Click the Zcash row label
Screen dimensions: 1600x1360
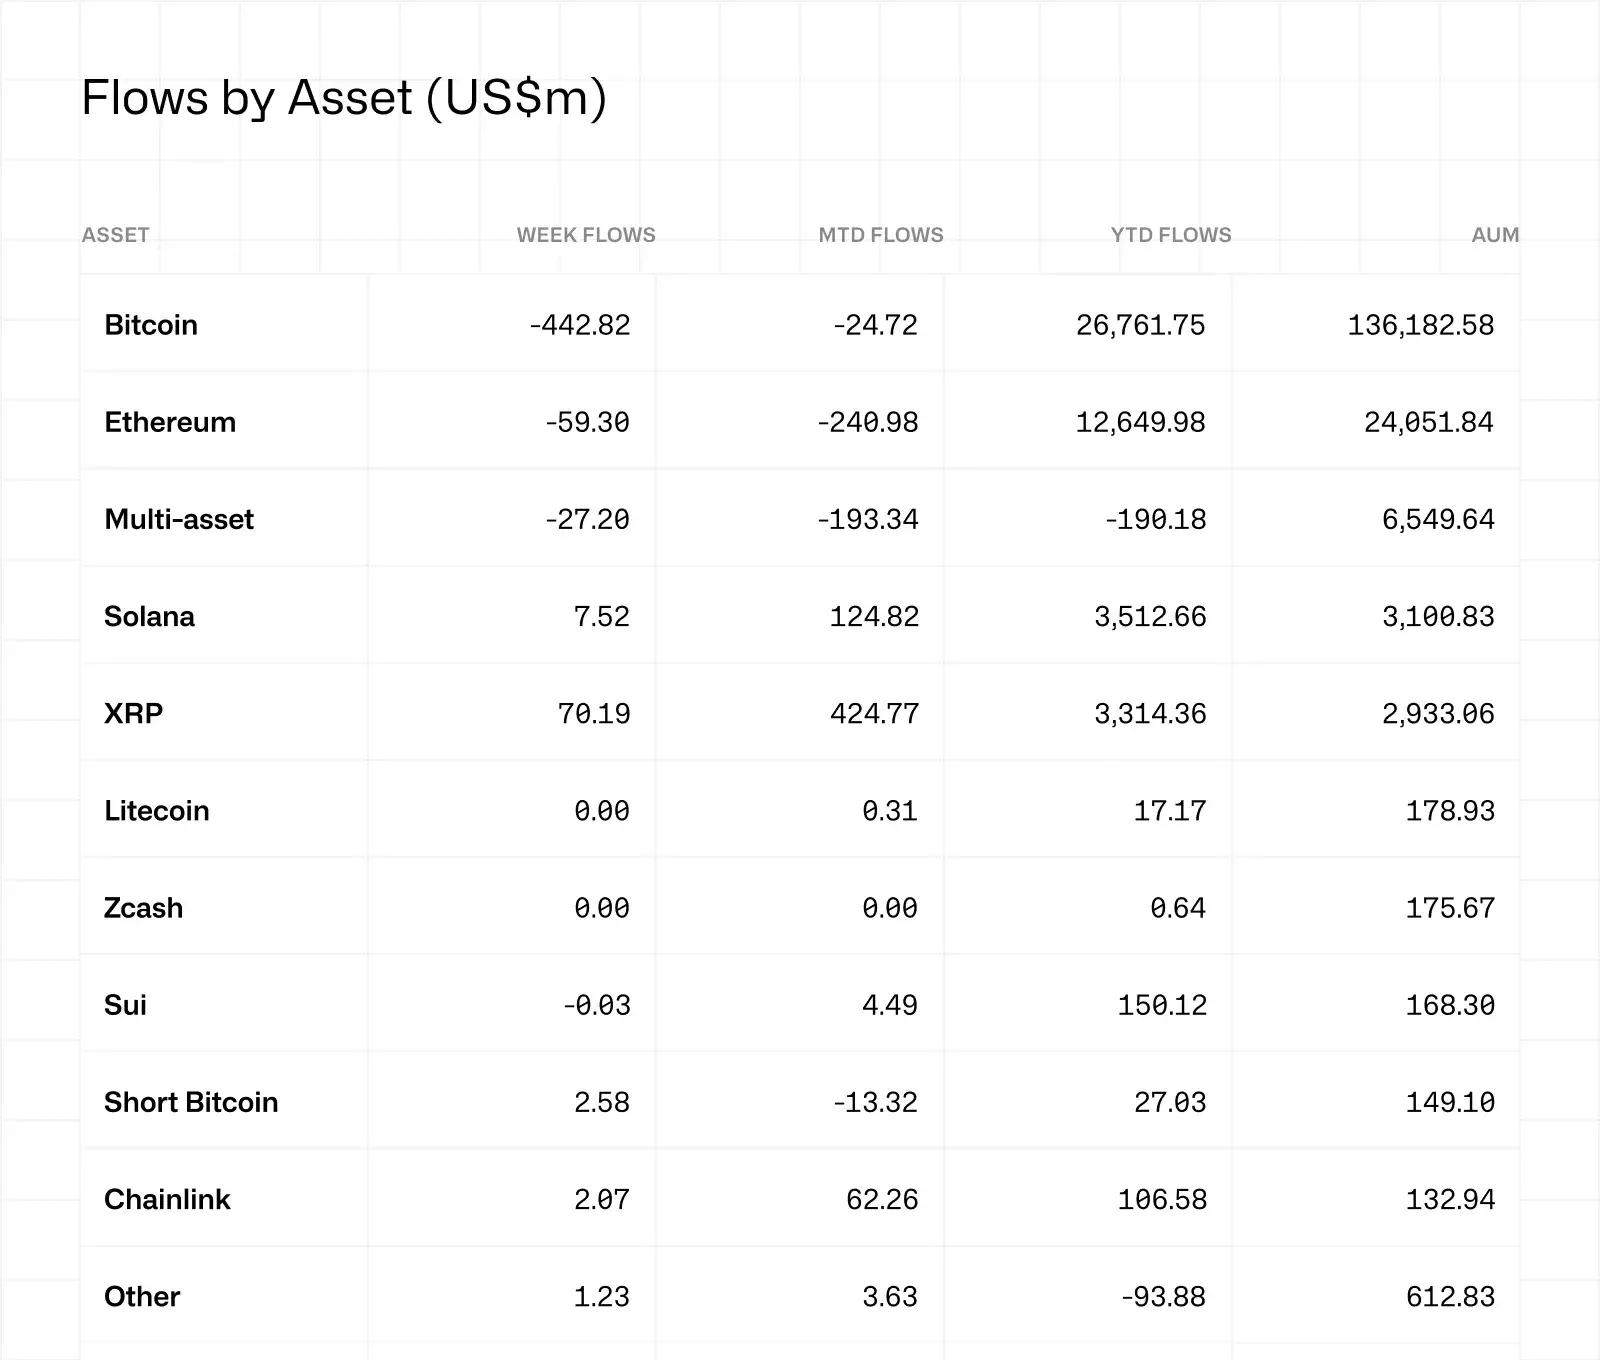143,908
